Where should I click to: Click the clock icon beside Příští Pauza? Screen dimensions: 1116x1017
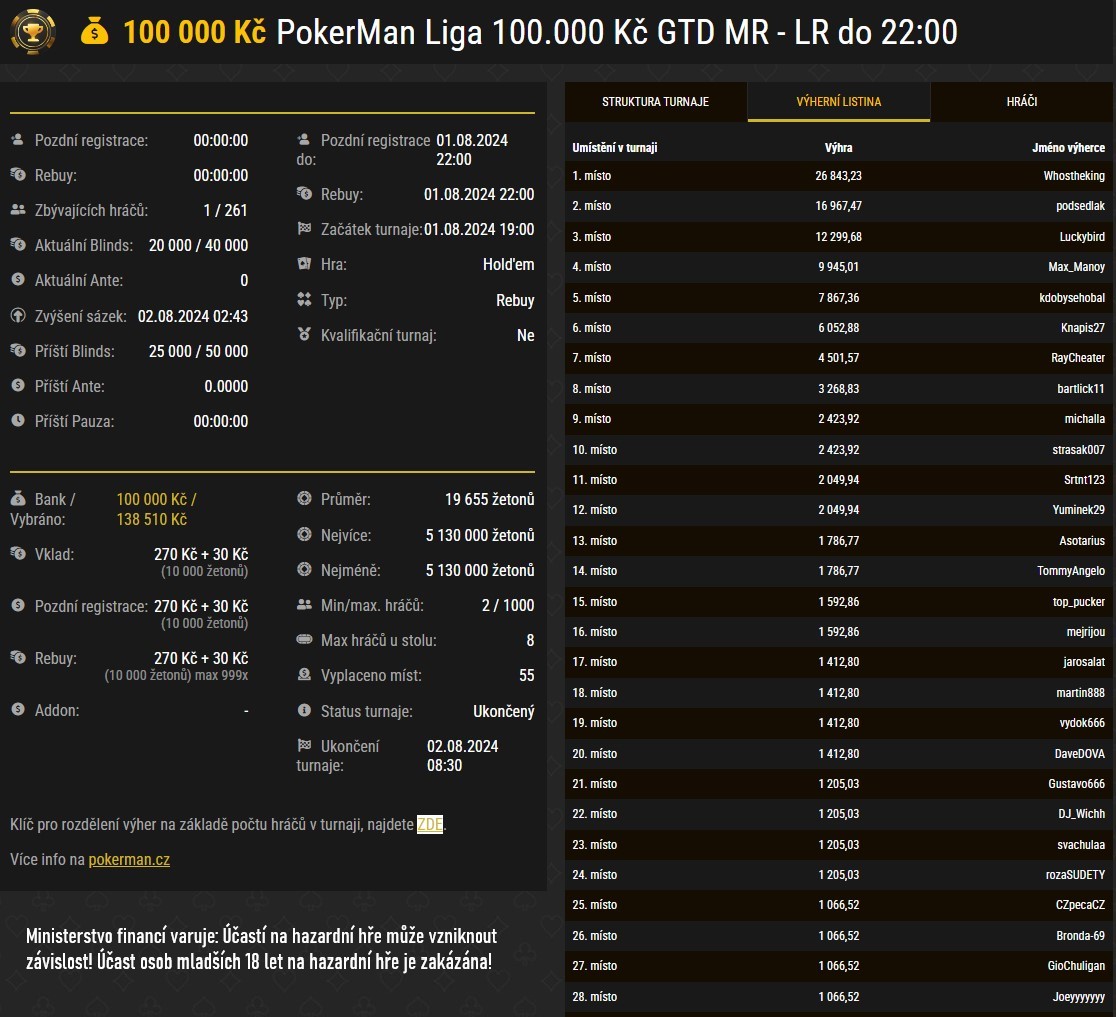coord(18,421)
